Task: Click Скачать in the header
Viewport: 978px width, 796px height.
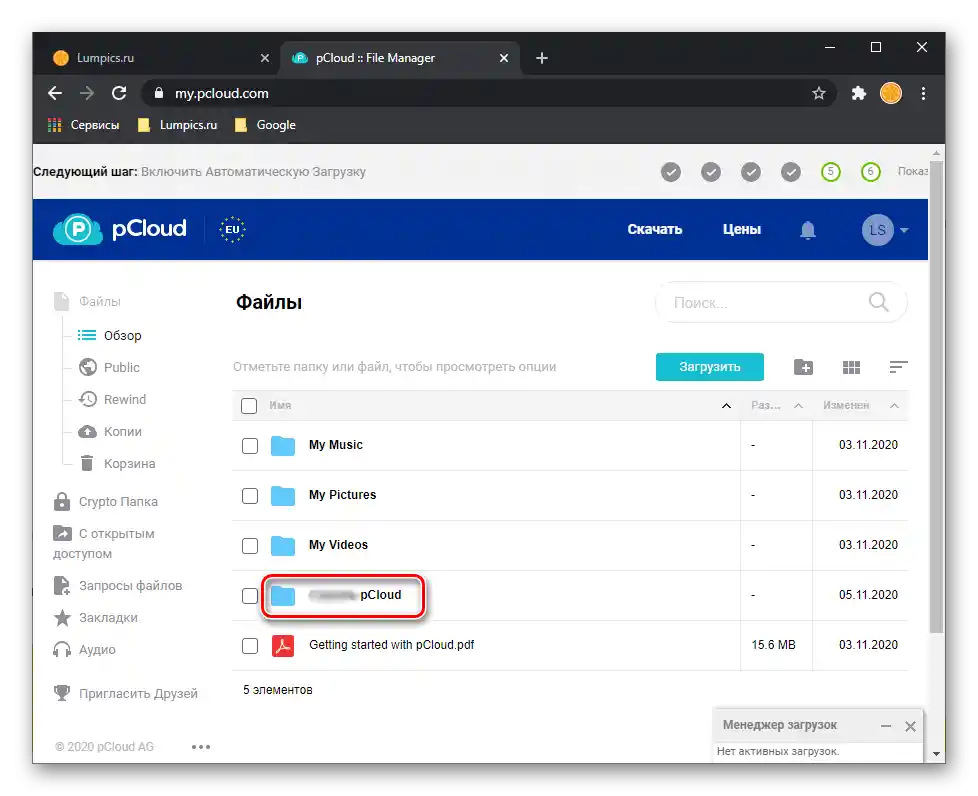Action: click(x=655, y=230)
